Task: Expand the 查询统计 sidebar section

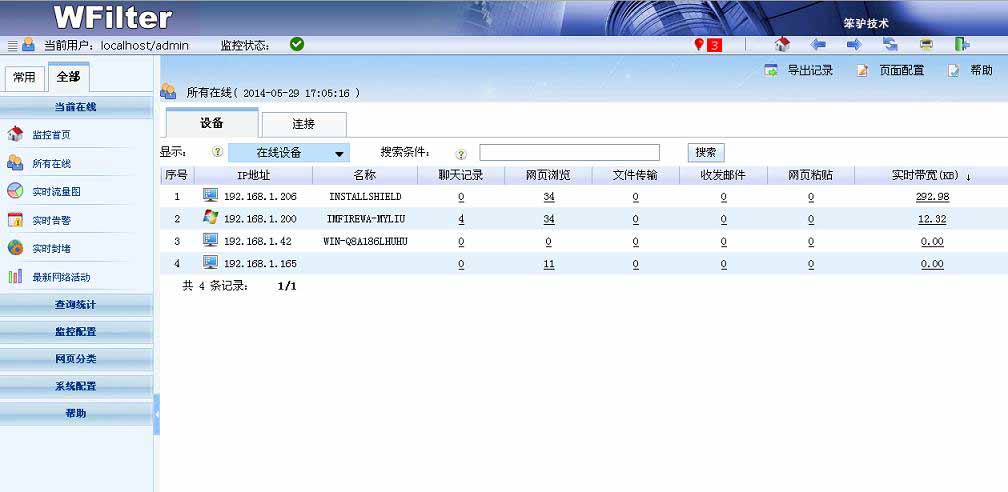Action: point(76,304)
